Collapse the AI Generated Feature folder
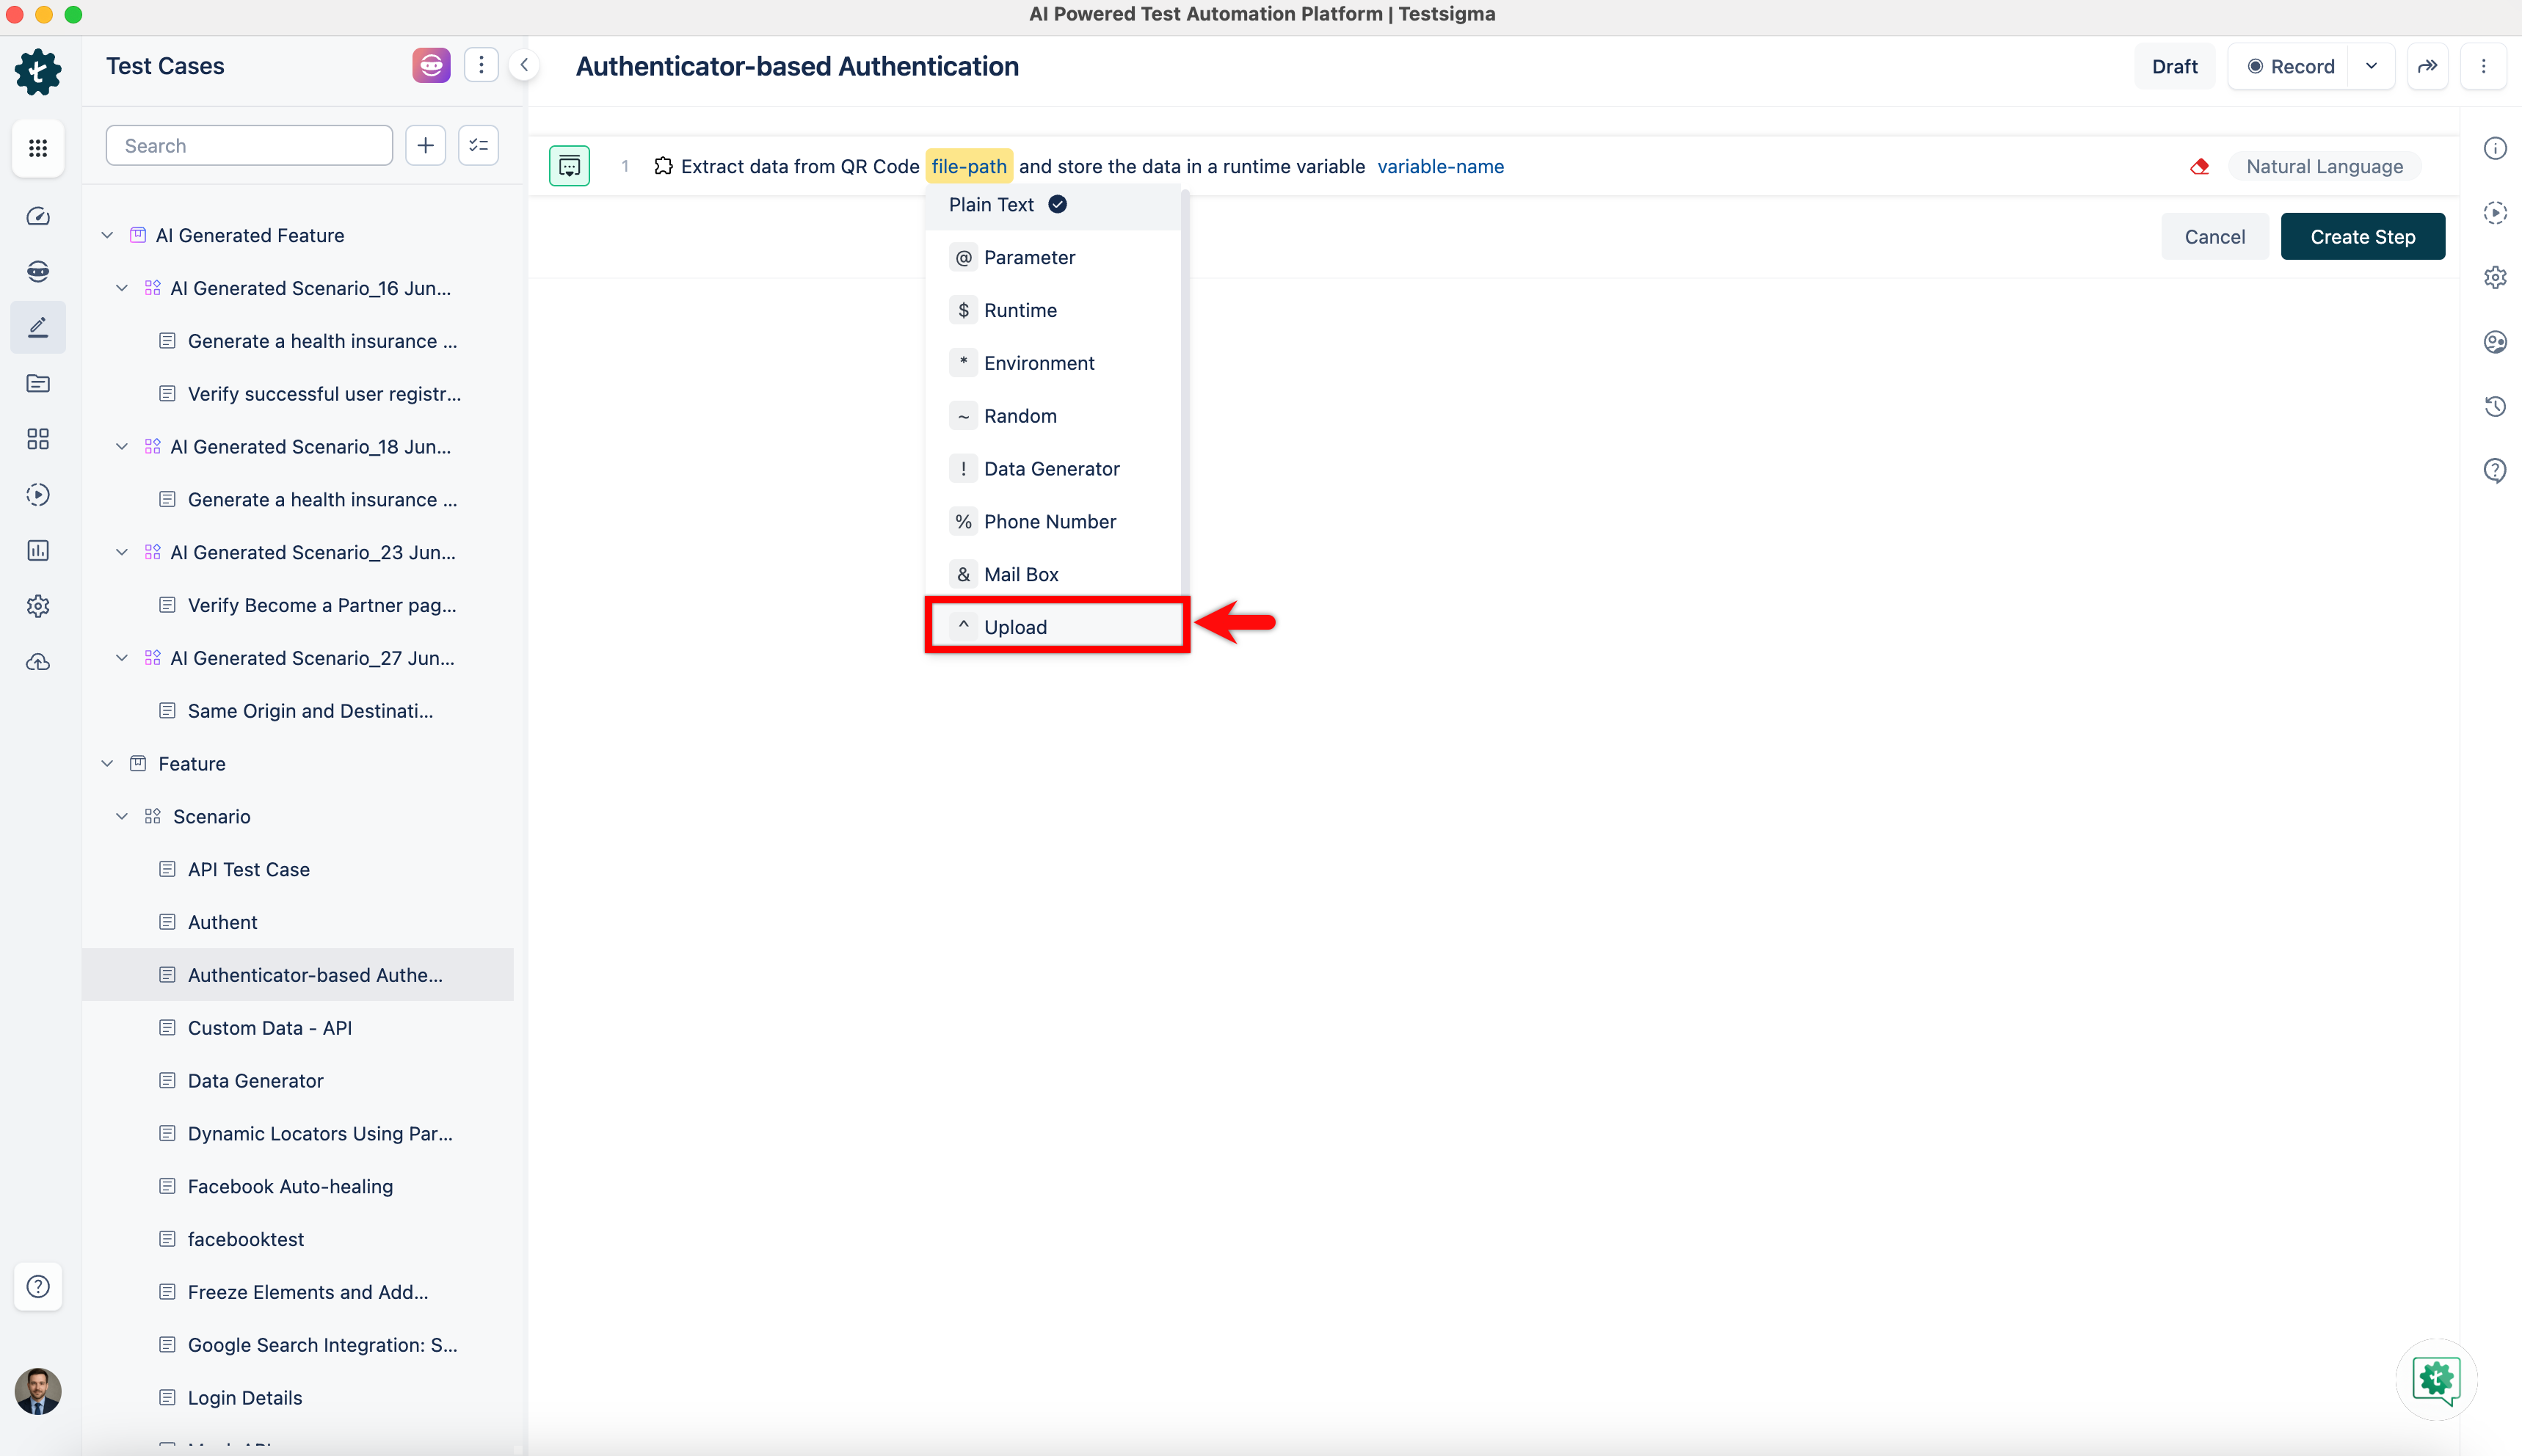This screenshot has height=1456, width=2522. click(x=107, y=235)
